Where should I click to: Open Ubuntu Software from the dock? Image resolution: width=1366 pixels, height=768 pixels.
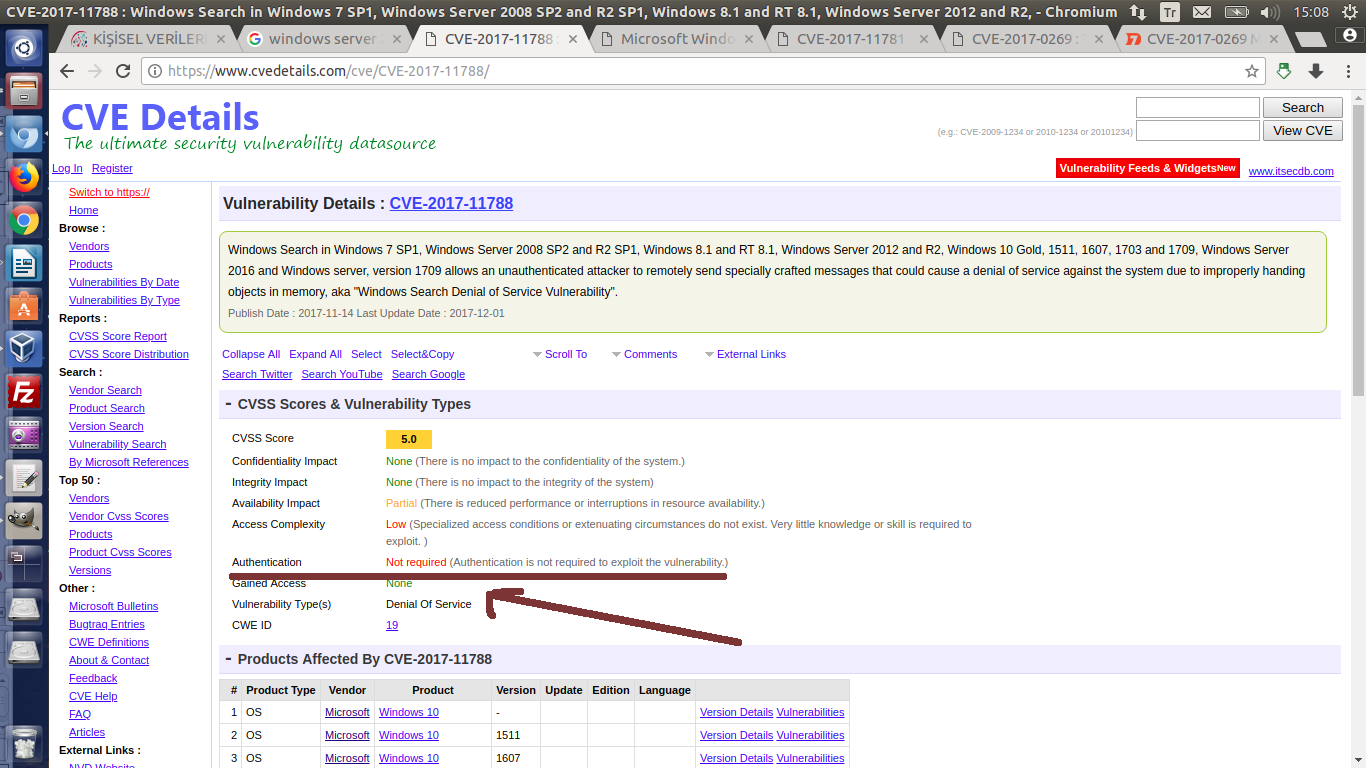pos(24,307)
